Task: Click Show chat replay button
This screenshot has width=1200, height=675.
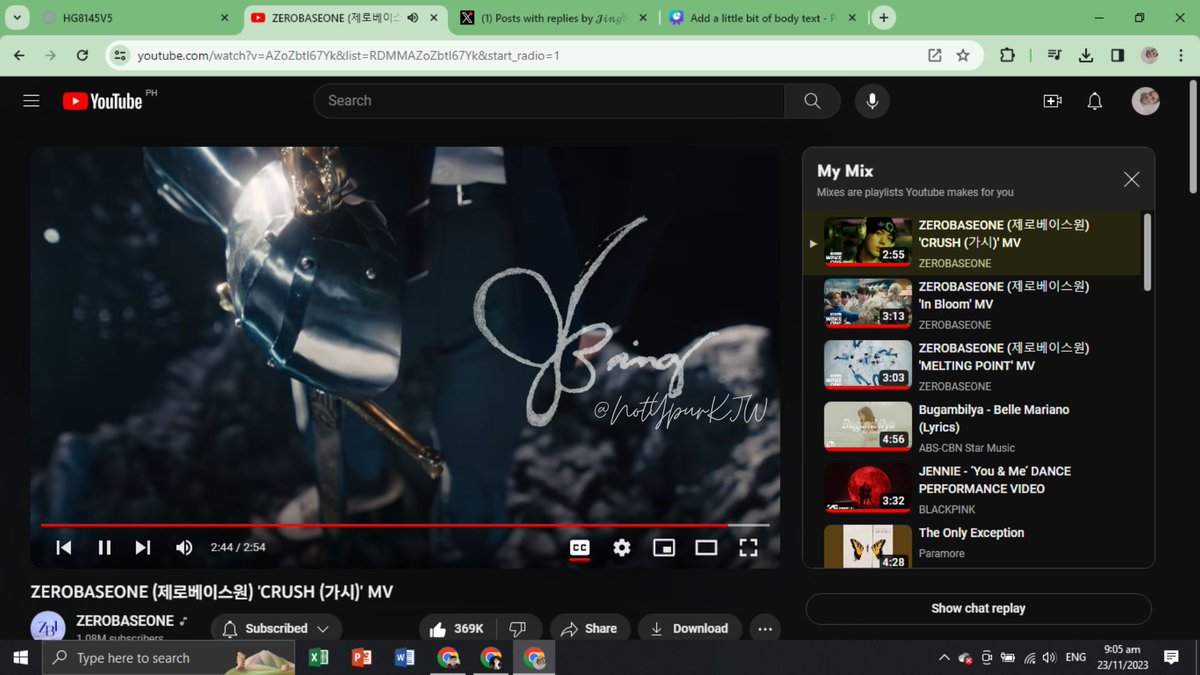Action: tap(978, 608)
